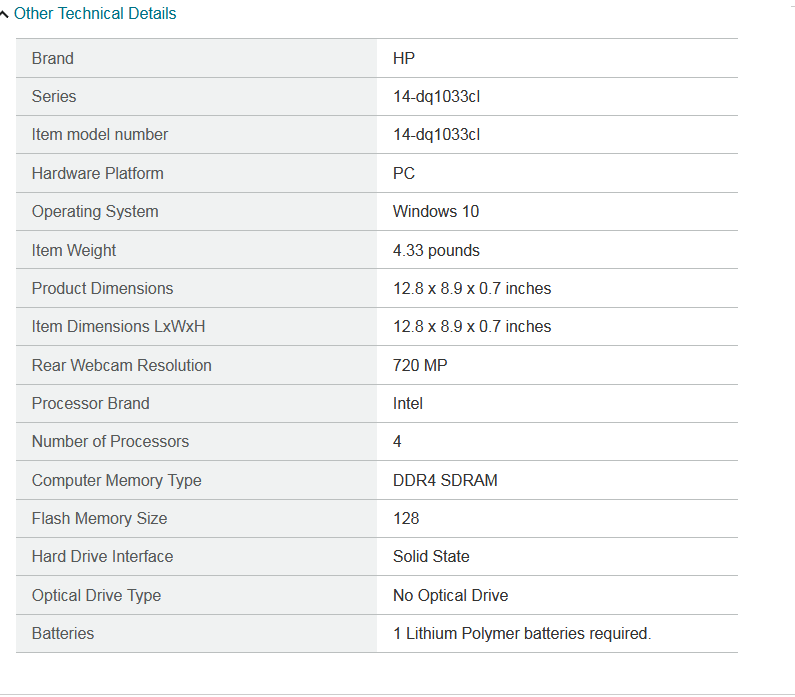The height and width of the screenshot is (697, 795).
Task: Click the Processor Brand Intel value
Action: tap(408, 403)
